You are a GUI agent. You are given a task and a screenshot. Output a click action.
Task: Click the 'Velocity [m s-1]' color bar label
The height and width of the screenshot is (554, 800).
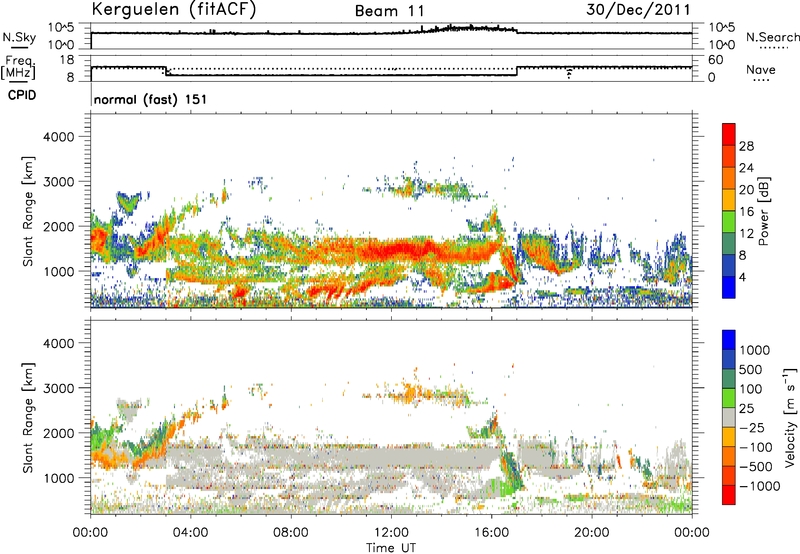click(790, 417)
